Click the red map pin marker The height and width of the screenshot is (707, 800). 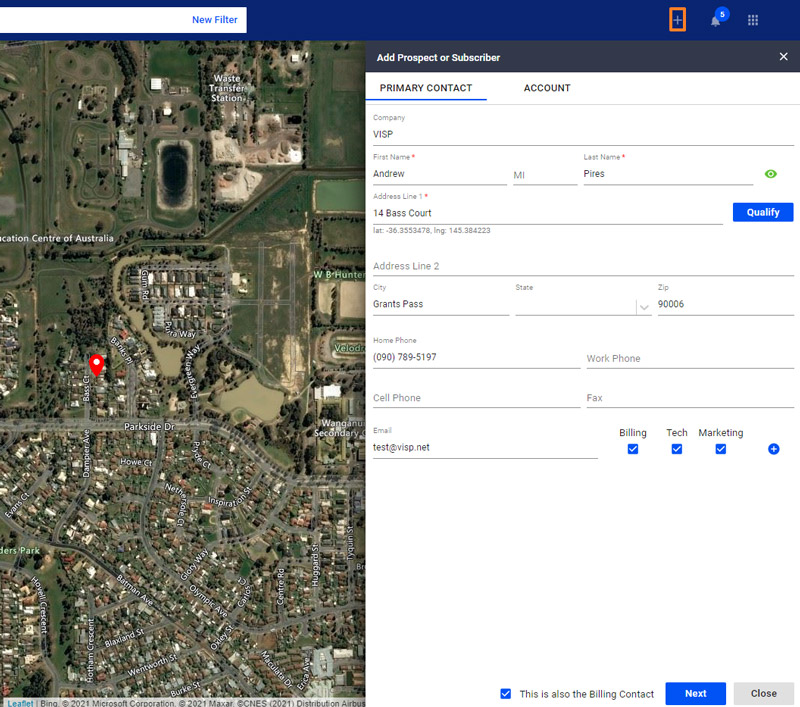coord(96,365)
